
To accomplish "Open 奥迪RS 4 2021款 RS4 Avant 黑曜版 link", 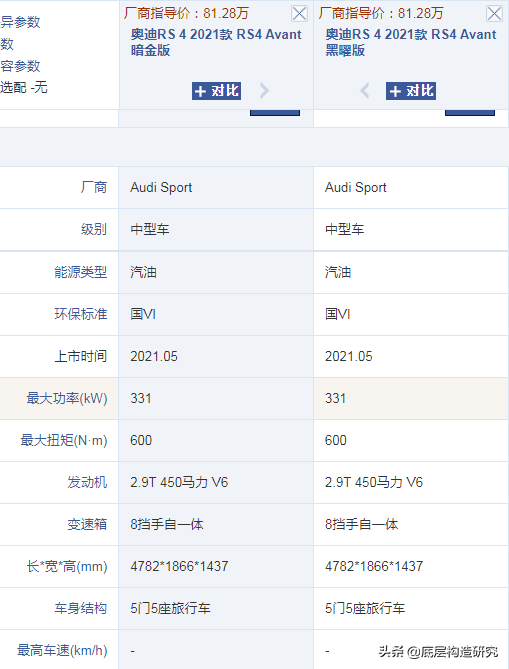I will point(410,42).
